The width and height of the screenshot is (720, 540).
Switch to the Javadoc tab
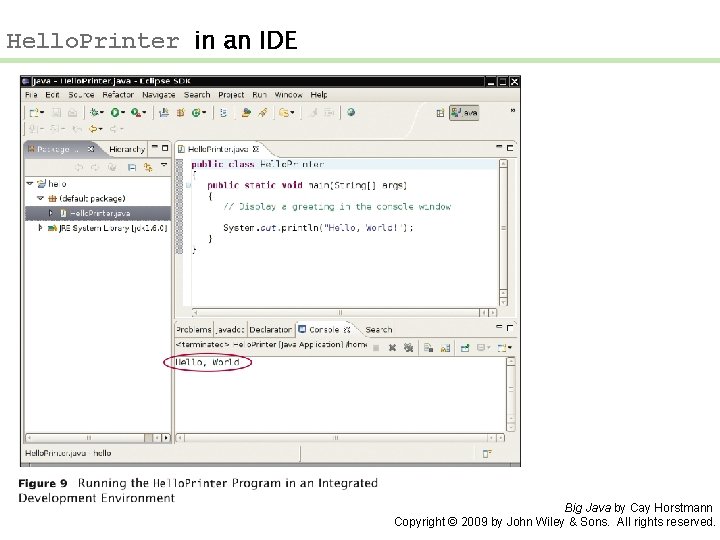pos(230,330)
